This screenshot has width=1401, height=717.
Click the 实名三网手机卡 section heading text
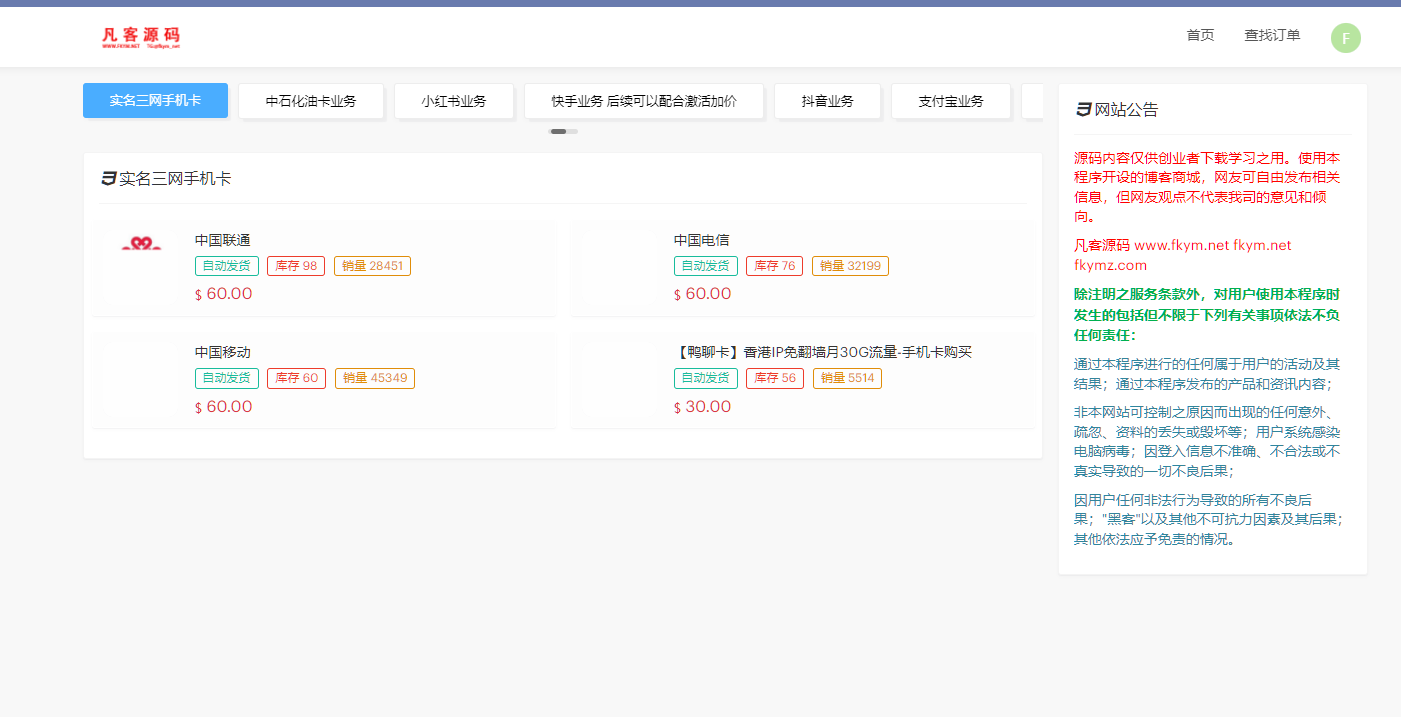[175, 179]
